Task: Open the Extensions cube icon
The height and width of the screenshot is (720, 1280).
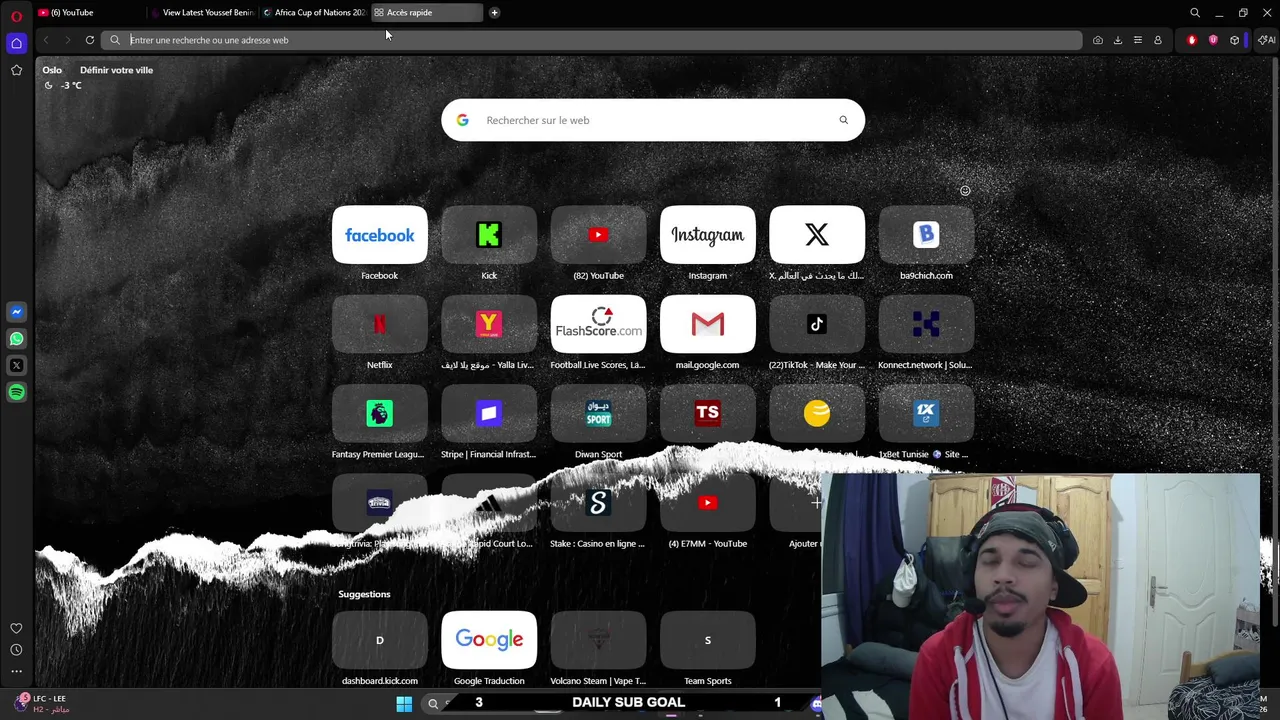Action: [1235, 40]
